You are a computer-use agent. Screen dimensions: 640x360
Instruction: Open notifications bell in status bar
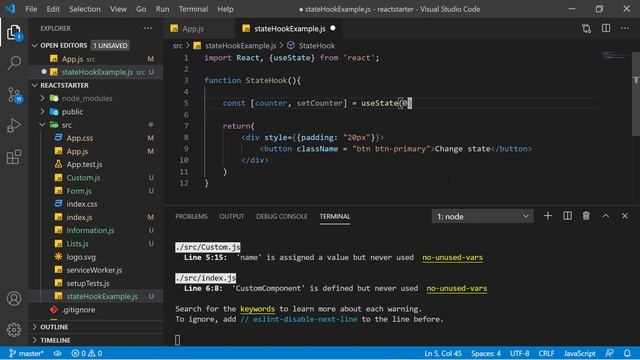[x=627, y=353]
